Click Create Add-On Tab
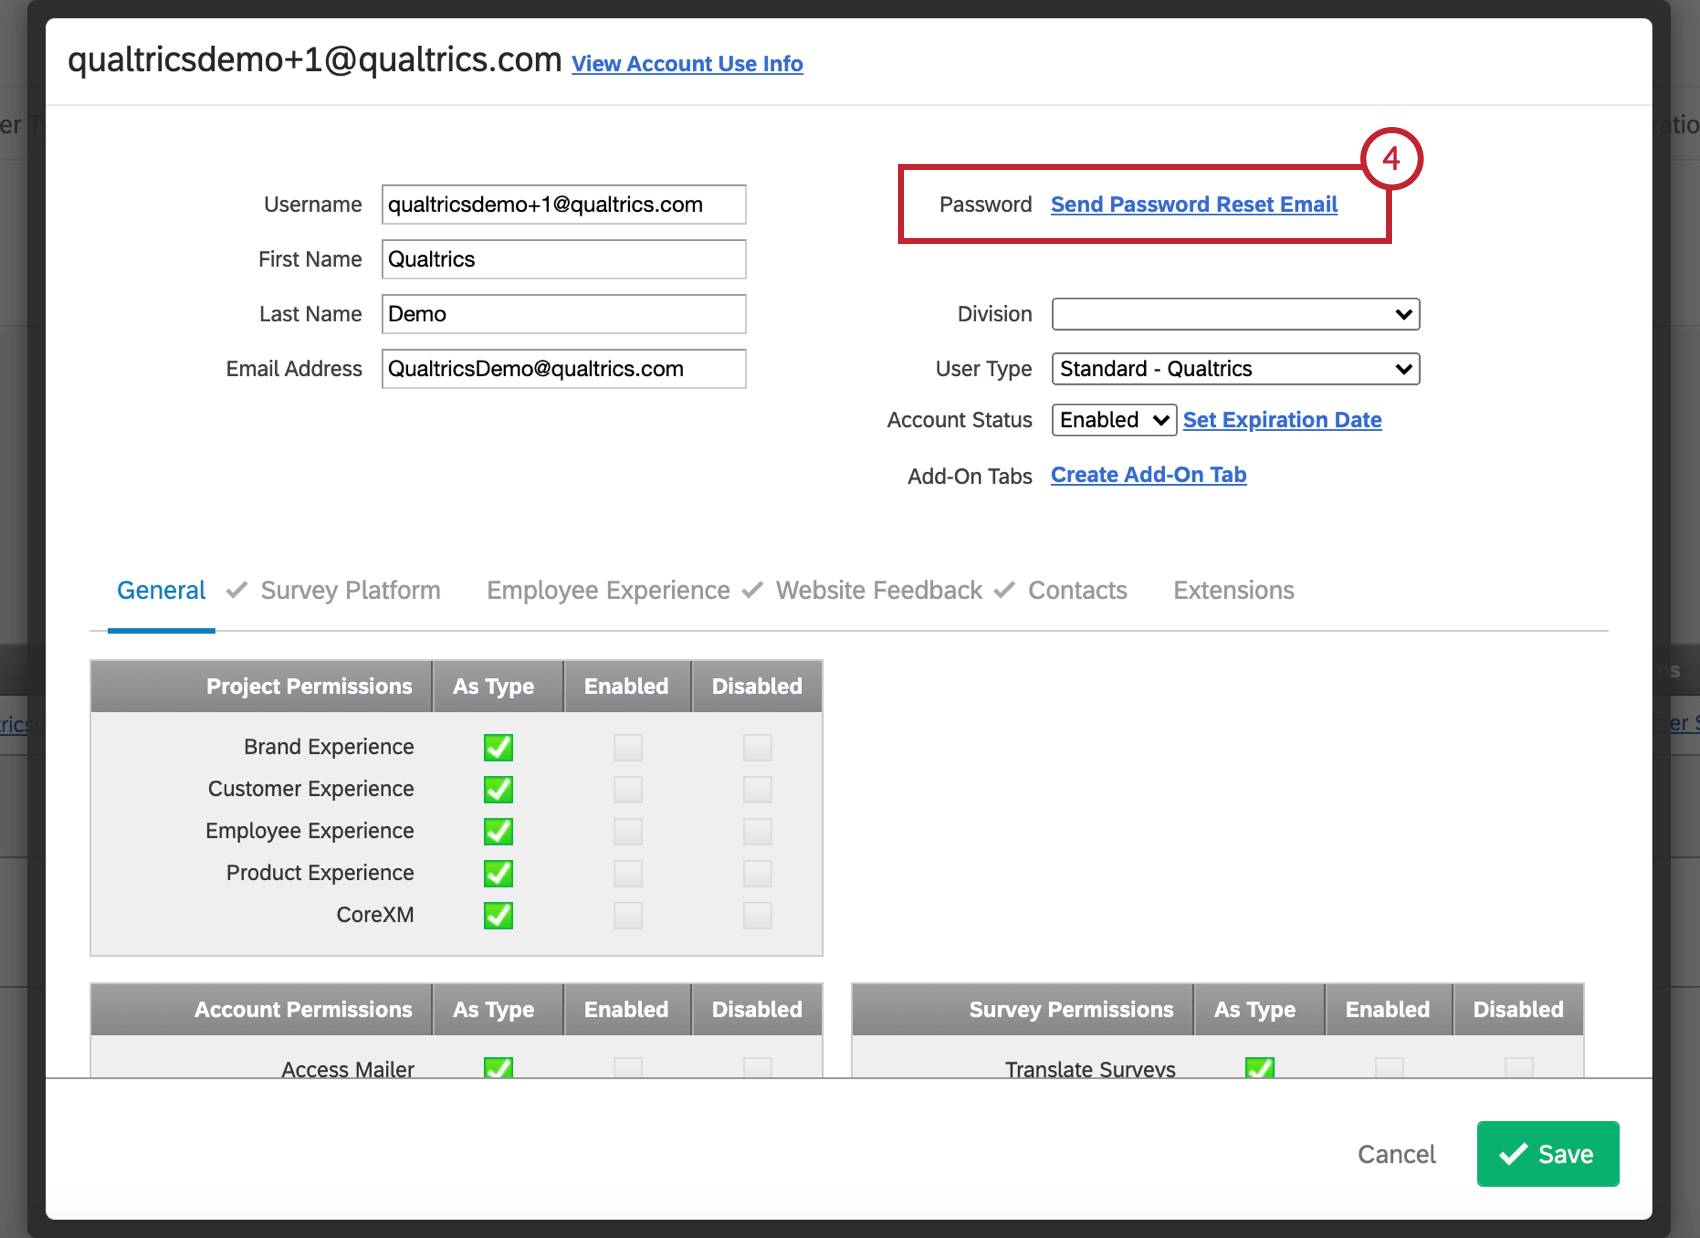Image resolution: width=1700 pixels, height=1238 pixels. (1147, 474)
